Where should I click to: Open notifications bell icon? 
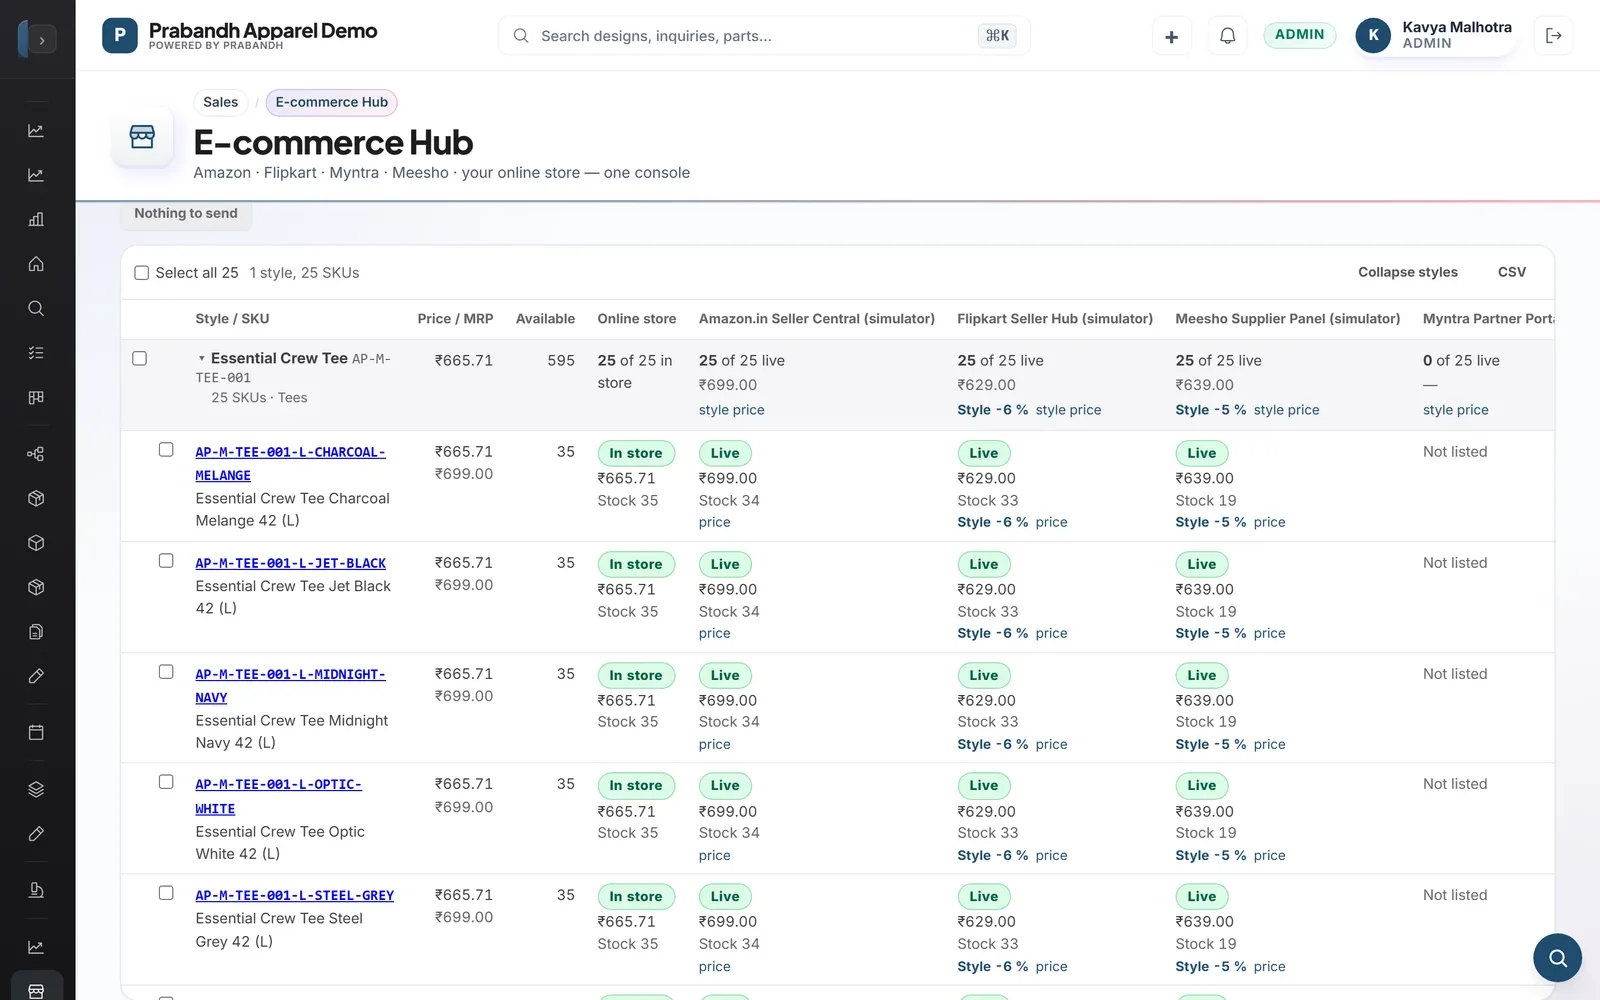(x=1227, y=36)
